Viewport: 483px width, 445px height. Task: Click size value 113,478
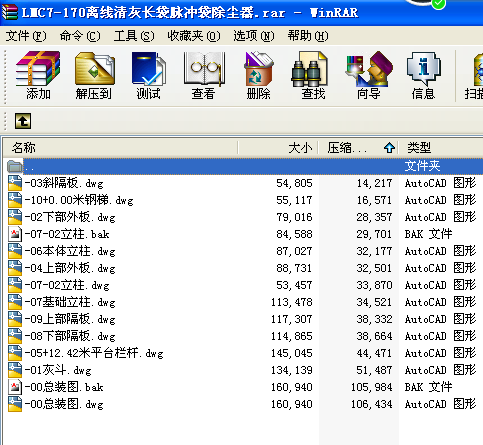point(292,302)
